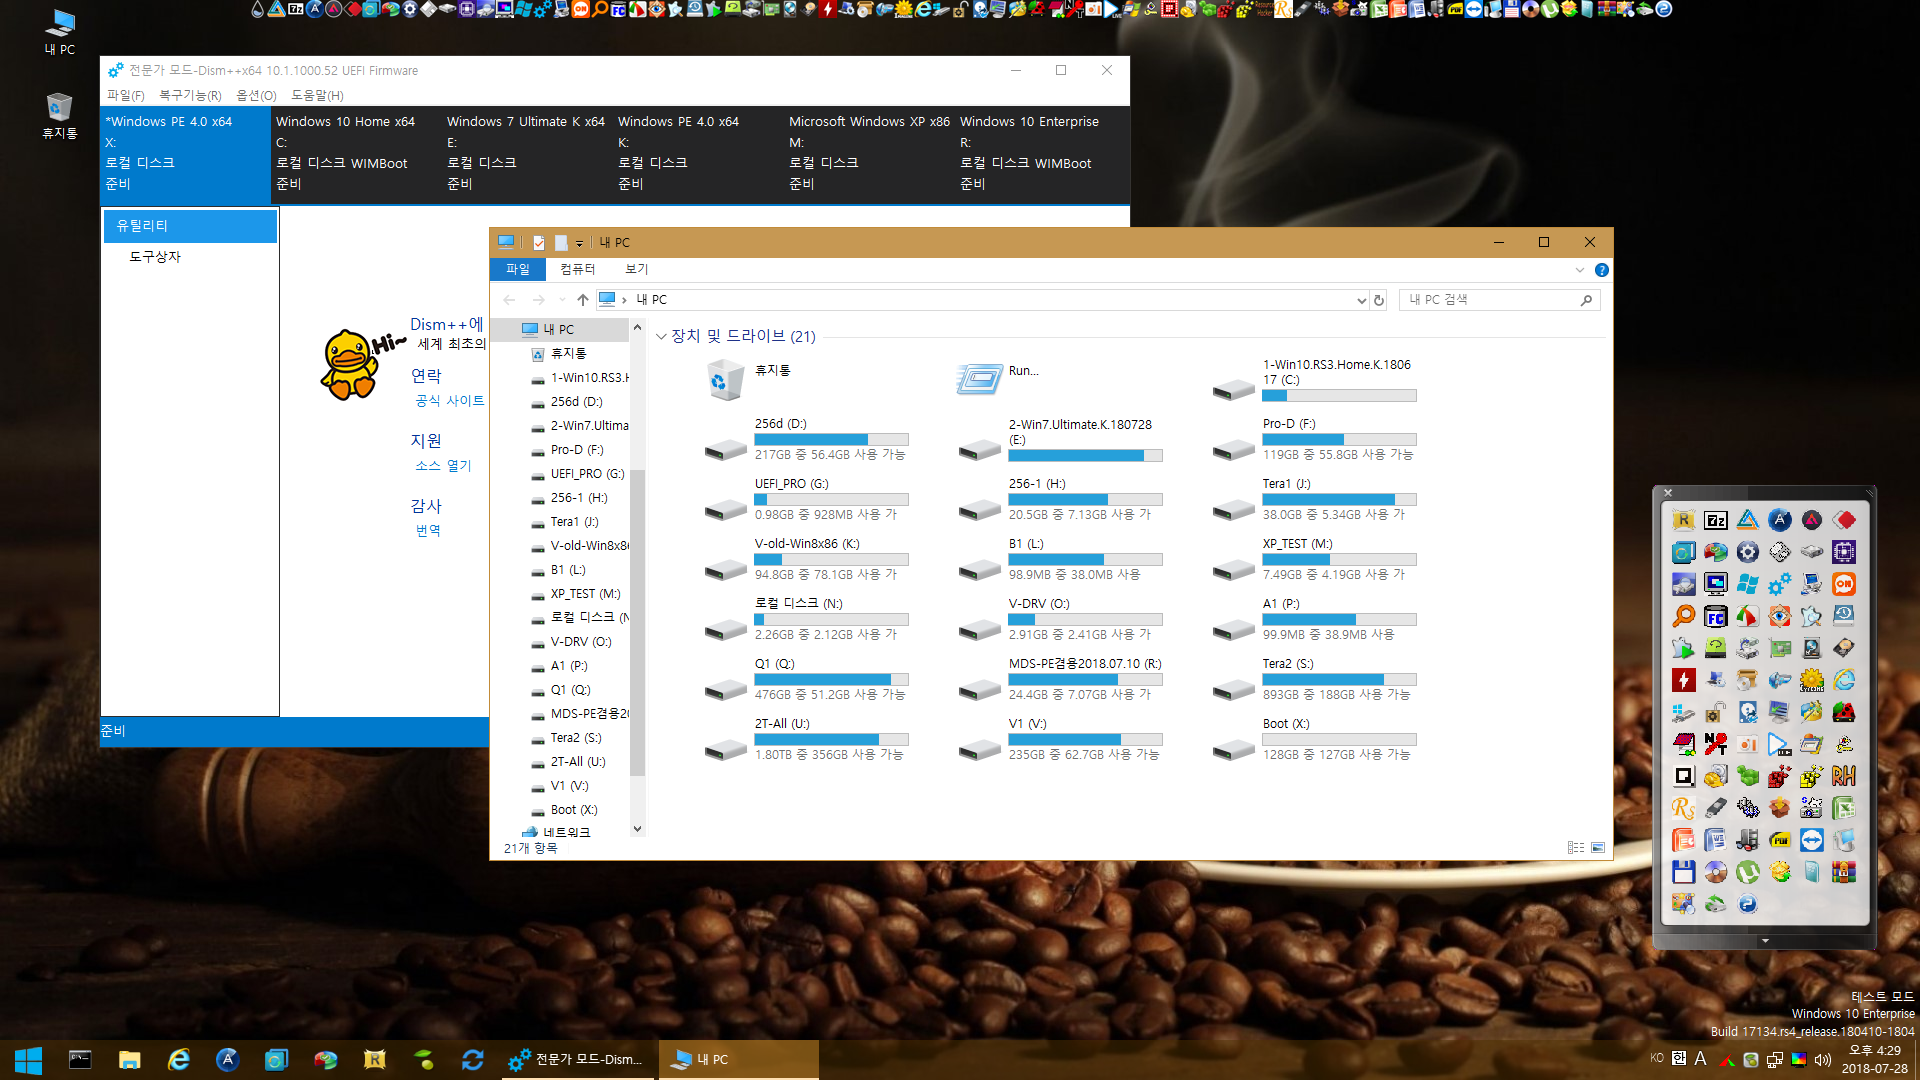Image resolution: width=1920 pixels, height=1080 pixels.
Task: Click the 번역 link in Dism++
Action: (x=428, y=531)
